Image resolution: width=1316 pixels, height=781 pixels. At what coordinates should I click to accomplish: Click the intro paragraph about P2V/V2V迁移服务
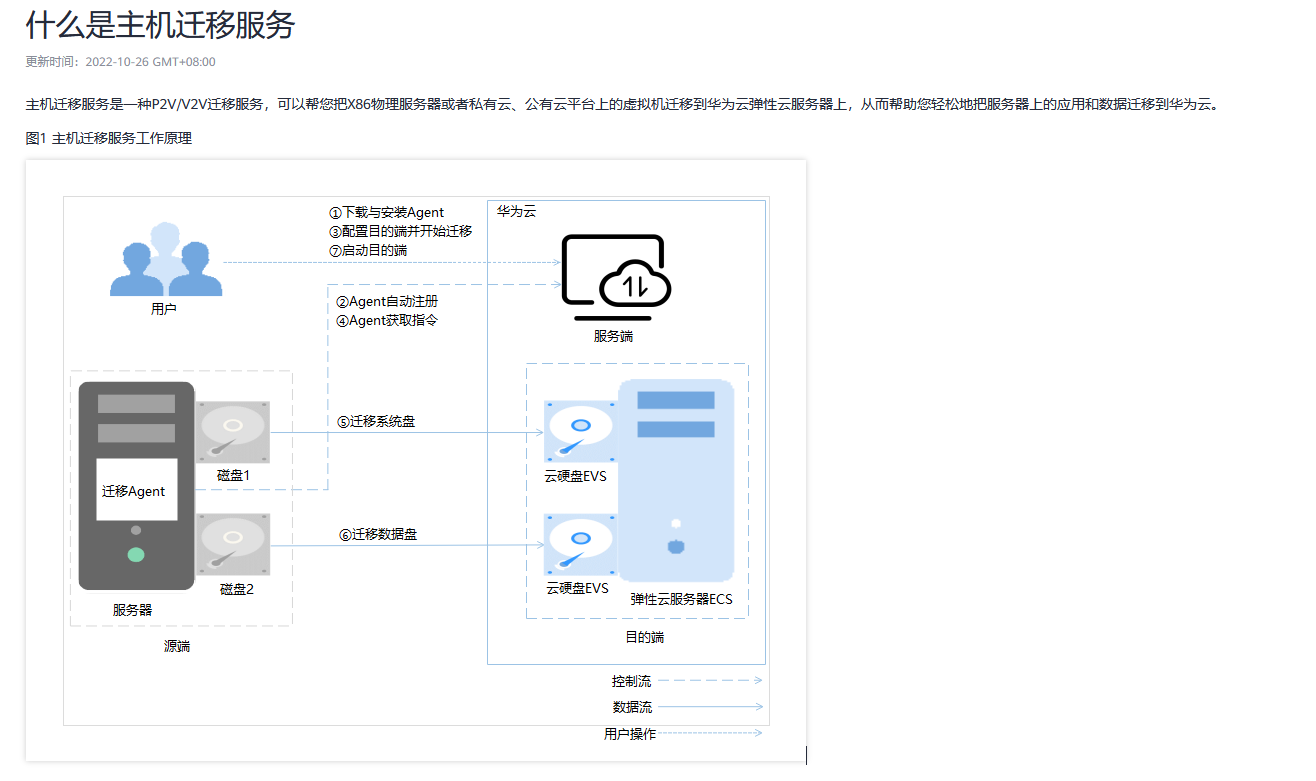[x=622, y=104]
